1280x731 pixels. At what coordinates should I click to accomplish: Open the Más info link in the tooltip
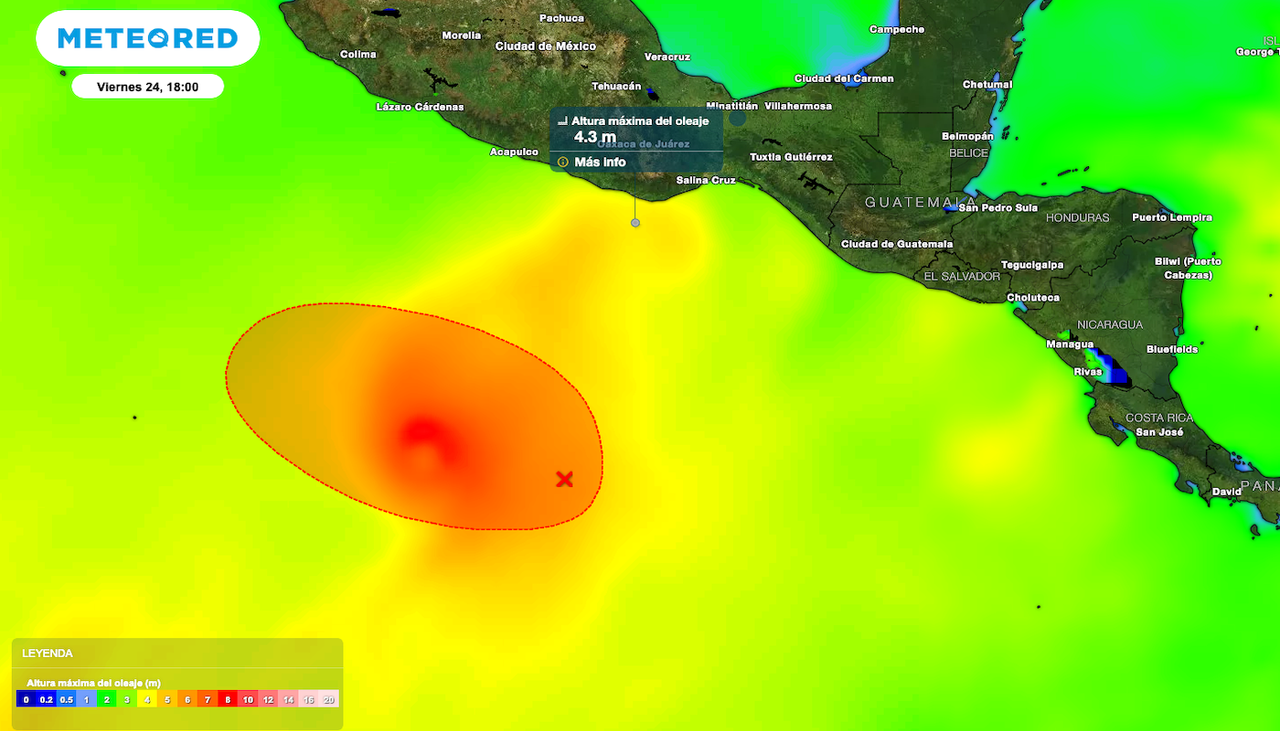600,162
